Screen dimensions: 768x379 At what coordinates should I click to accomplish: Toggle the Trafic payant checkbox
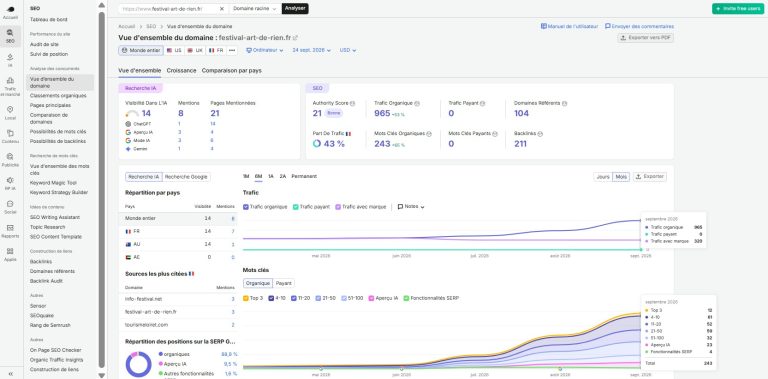click(x=296, y=207)
